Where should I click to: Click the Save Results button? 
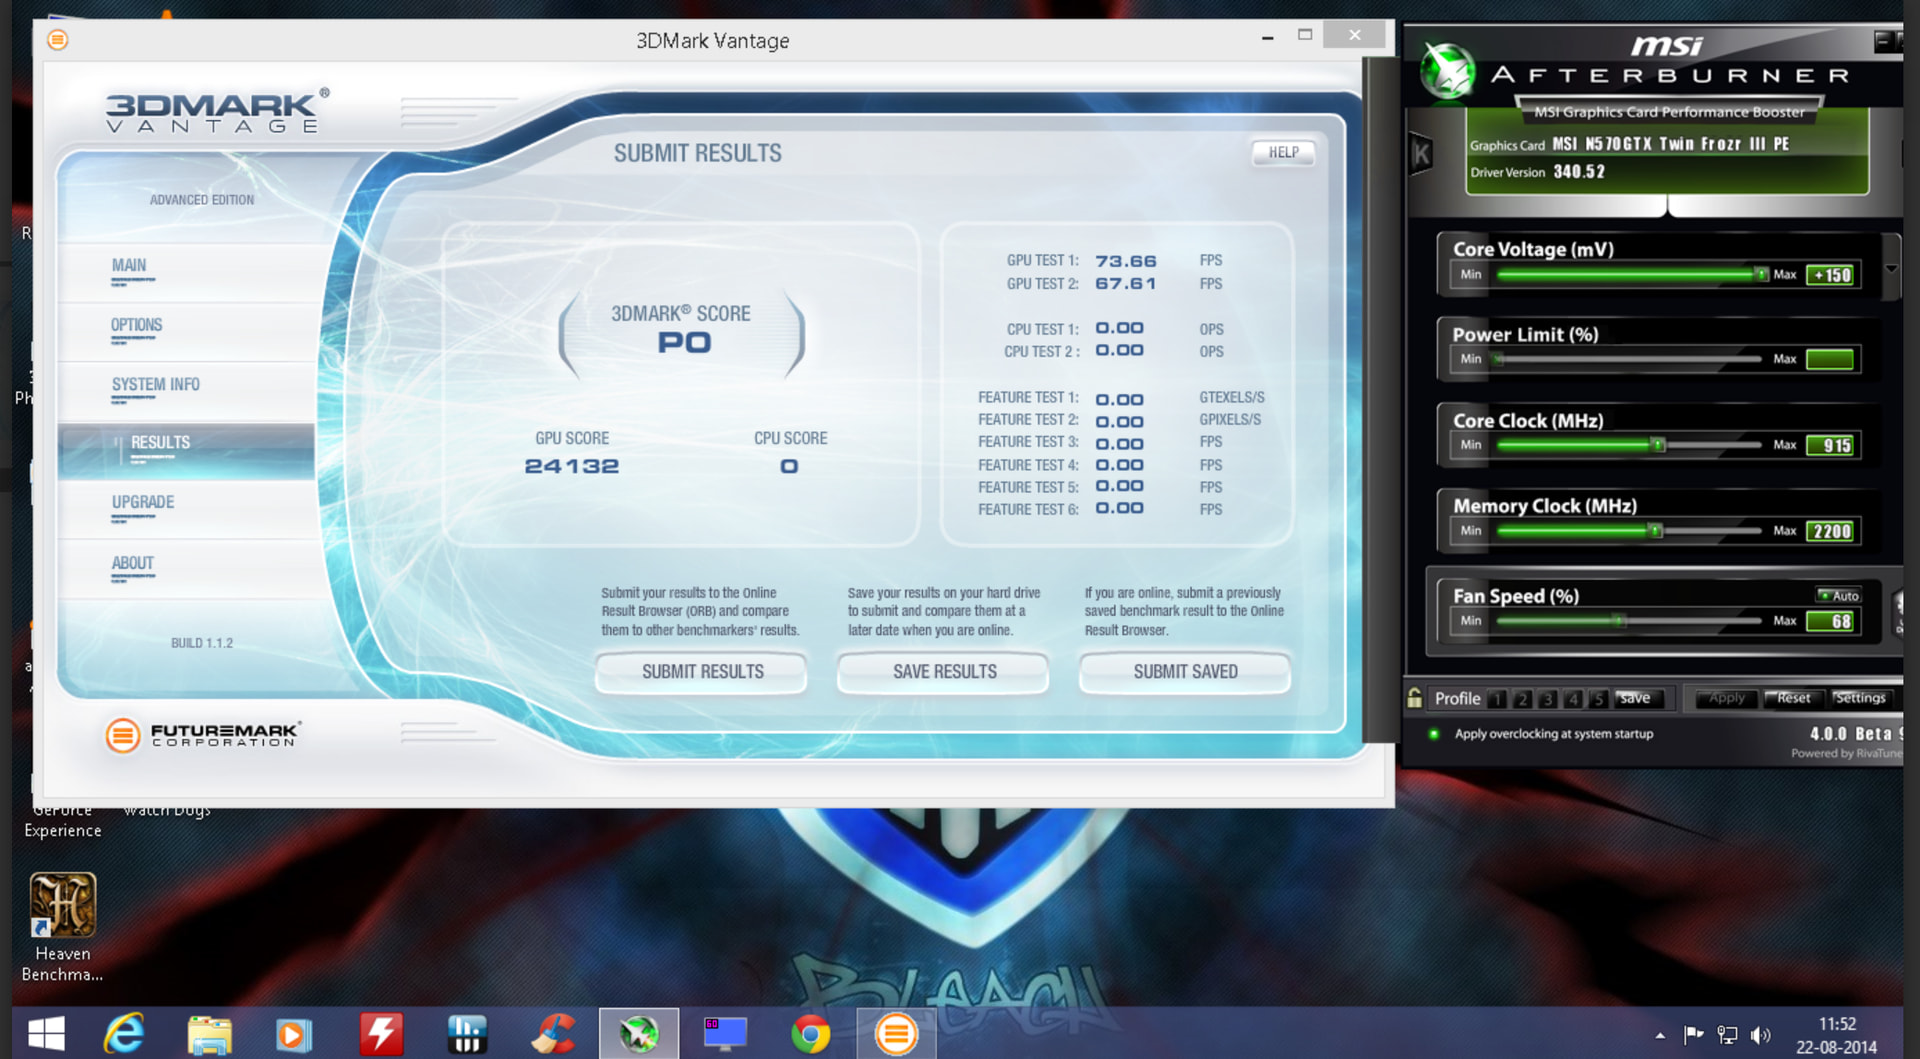(944, 672)
